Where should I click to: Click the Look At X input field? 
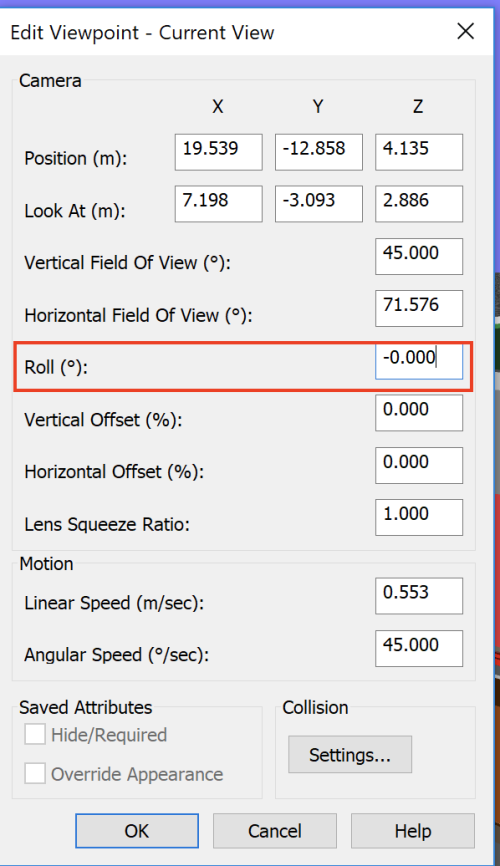[219, 204]
